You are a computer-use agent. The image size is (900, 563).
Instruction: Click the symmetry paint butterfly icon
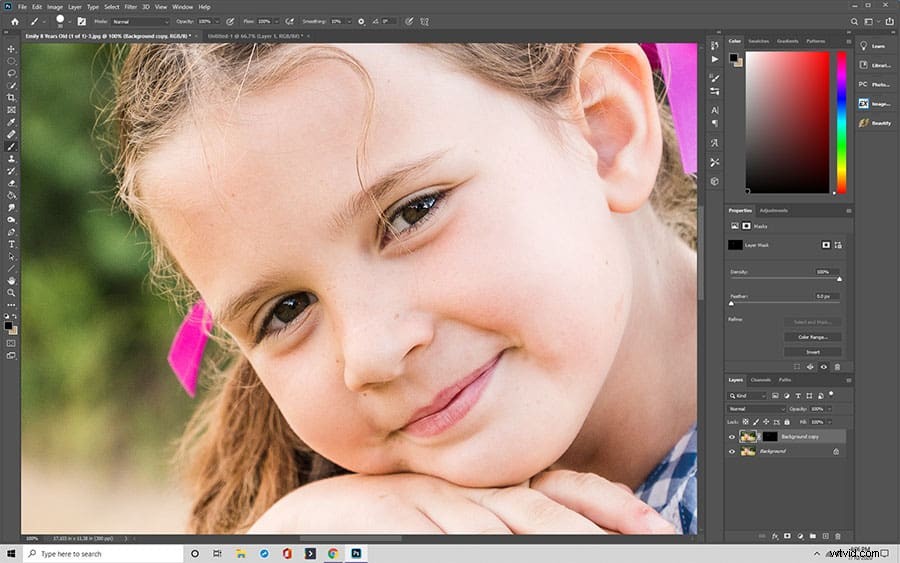[424, 22]
